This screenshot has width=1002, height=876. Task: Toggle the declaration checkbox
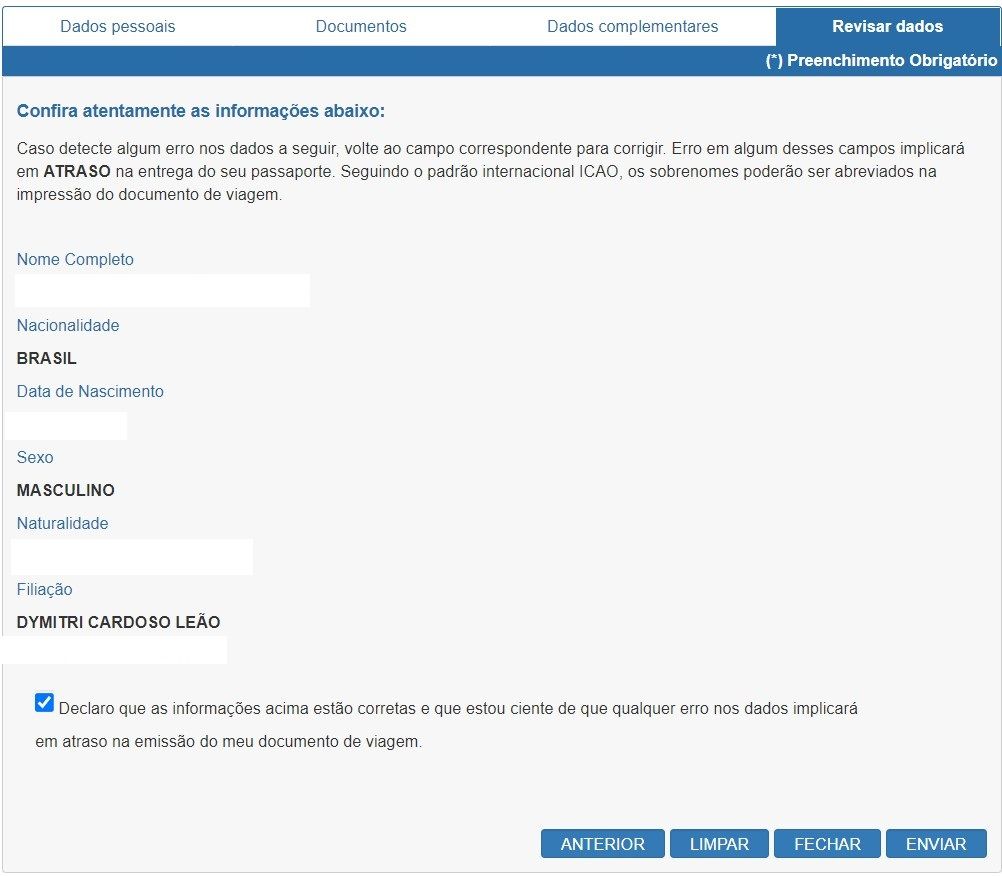[x=44, y=703]
